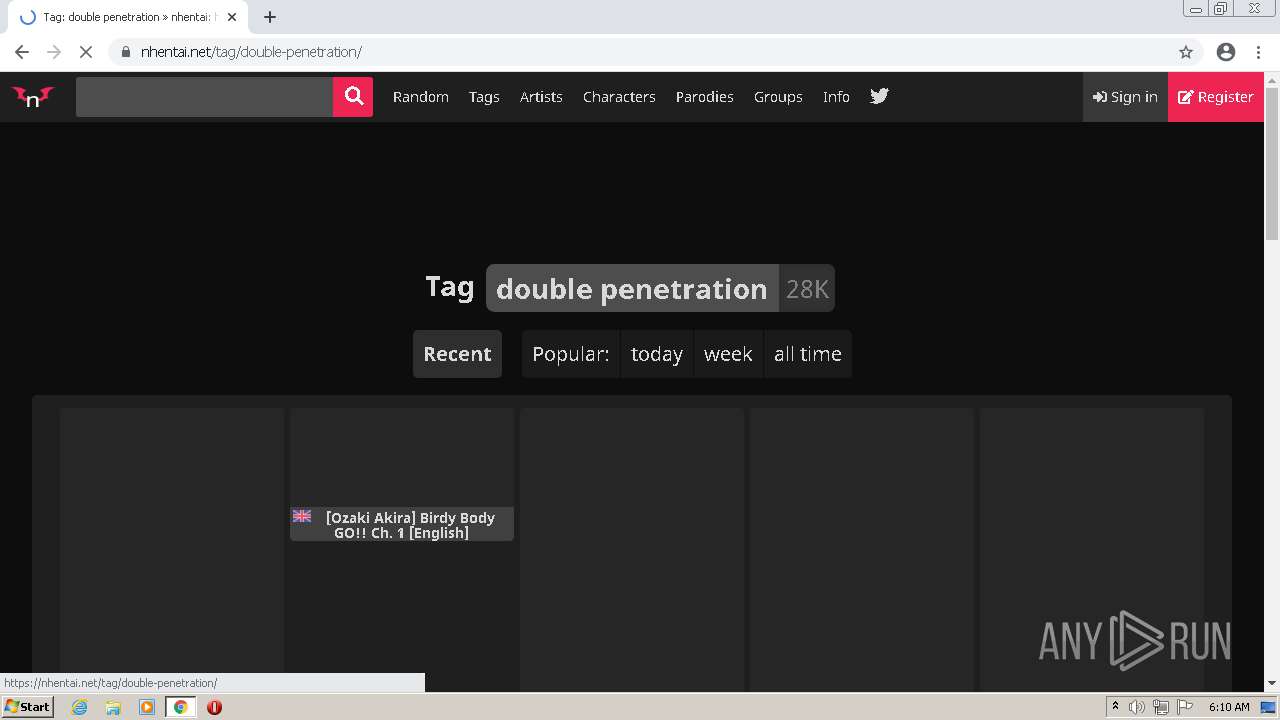Click the Chrome taskbar icon
Screen dimensions: 1280x720
pos(180,707)
